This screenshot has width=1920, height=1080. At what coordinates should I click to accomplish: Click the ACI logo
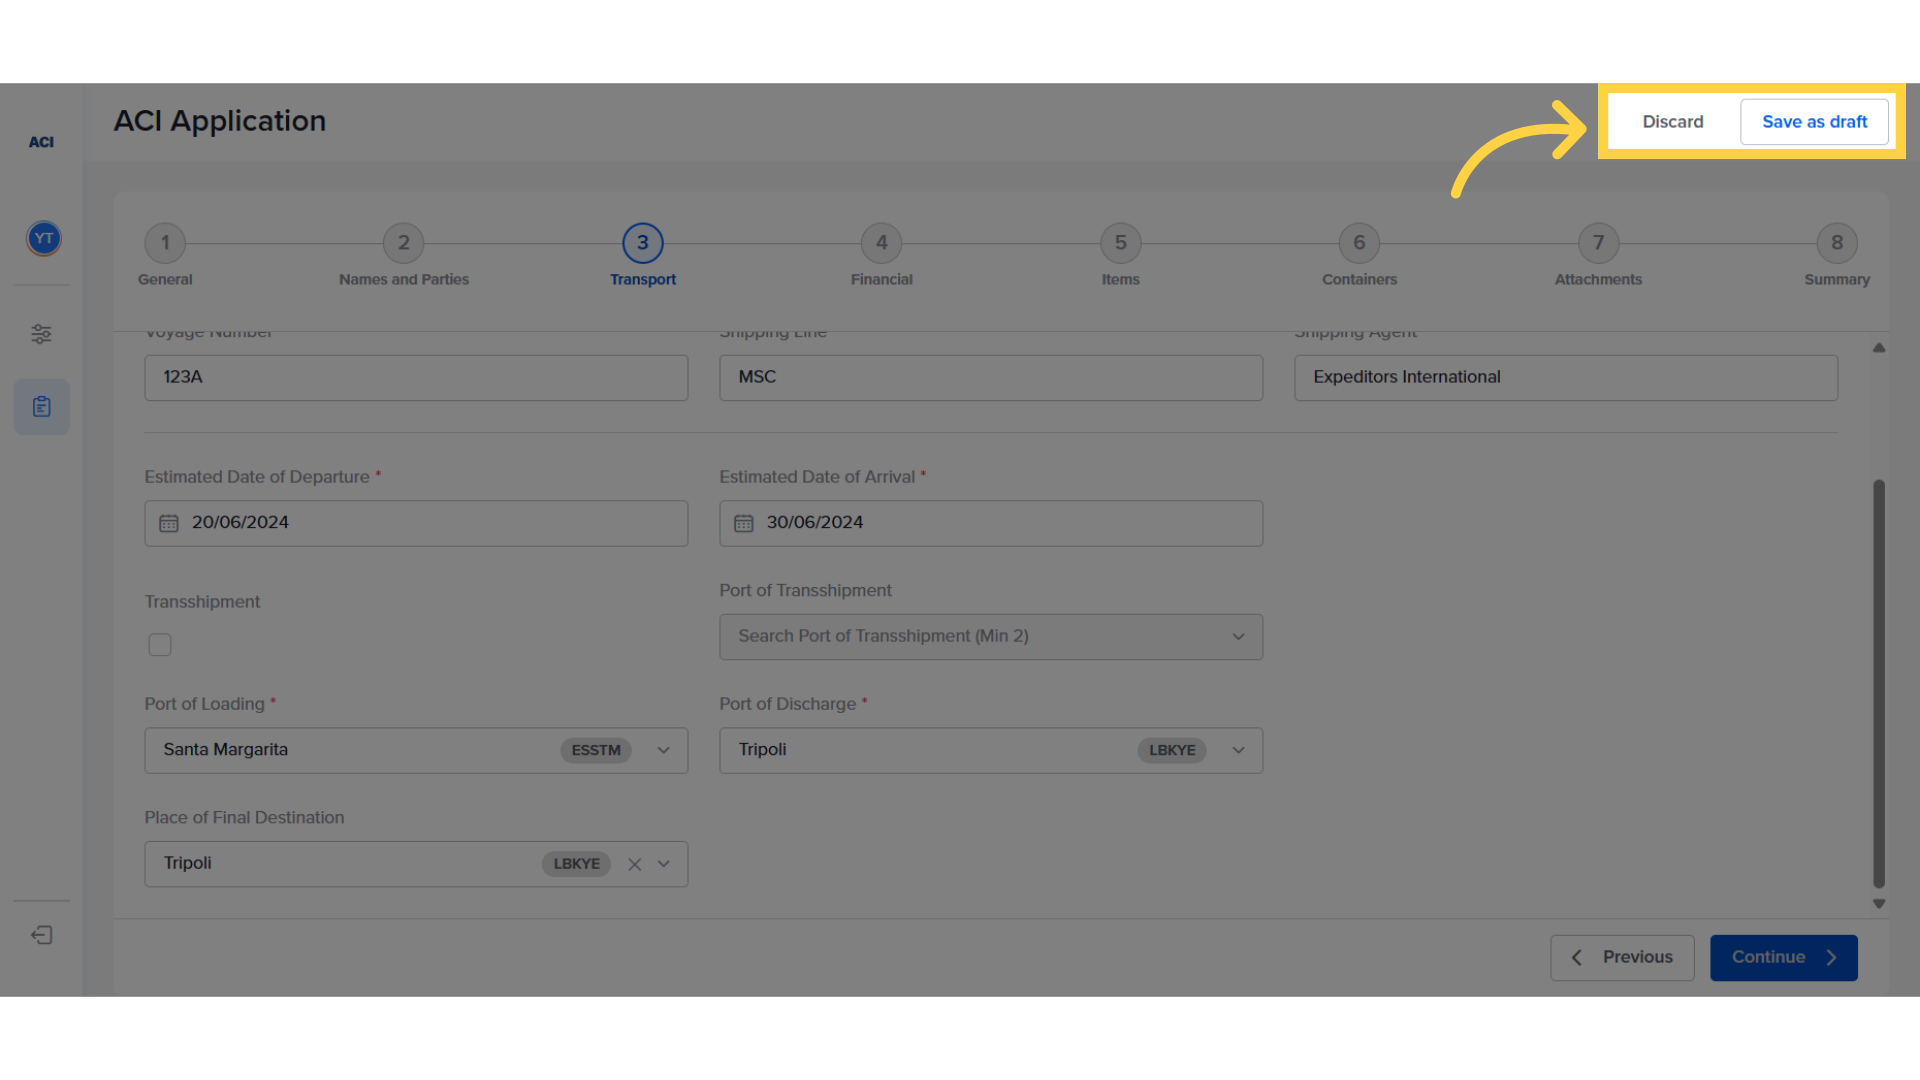click(x=41, y=141)
